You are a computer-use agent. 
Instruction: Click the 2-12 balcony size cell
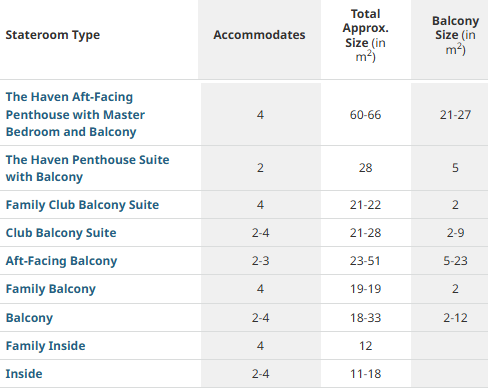tap(455, 318)
